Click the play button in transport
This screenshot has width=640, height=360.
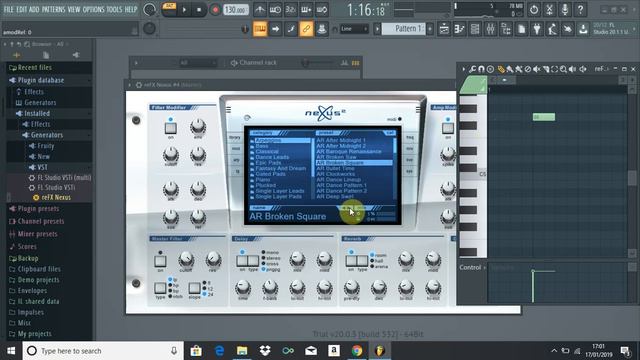pos(184,10)
